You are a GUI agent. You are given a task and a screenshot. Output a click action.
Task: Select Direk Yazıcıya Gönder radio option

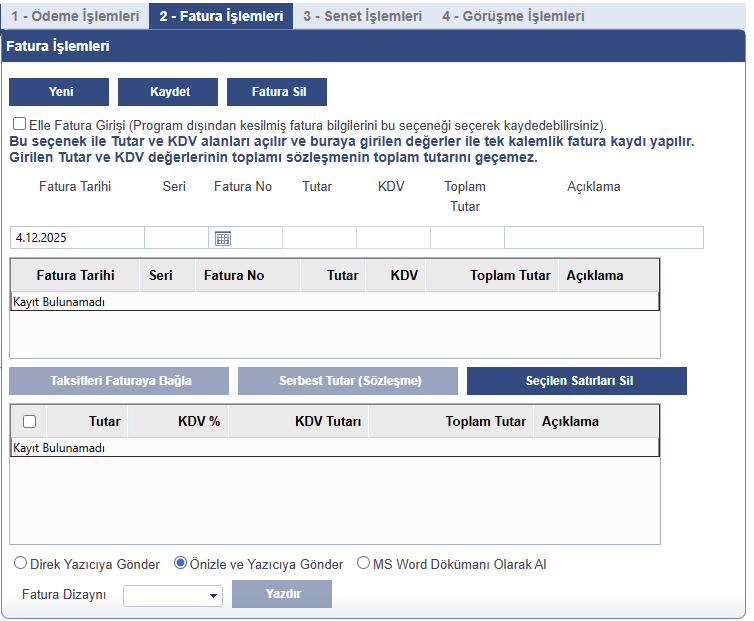point(20,564)
